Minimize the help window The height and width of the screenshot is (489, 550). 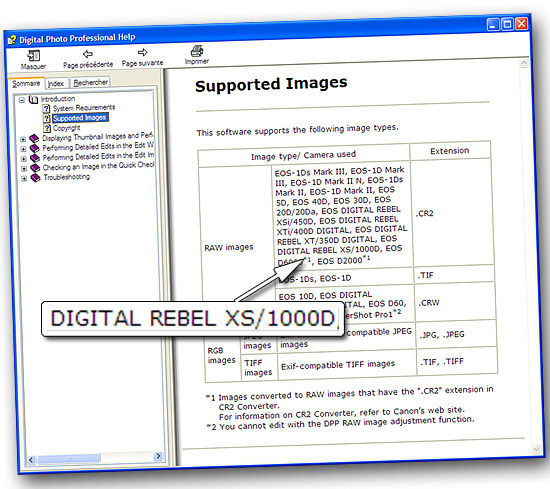(x=493, y=25)
